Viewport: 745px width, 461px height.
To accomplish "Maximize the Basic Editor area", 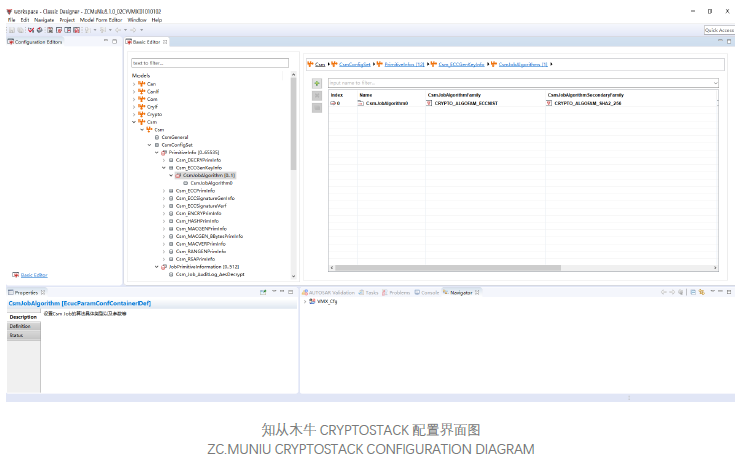I will 729,41.
